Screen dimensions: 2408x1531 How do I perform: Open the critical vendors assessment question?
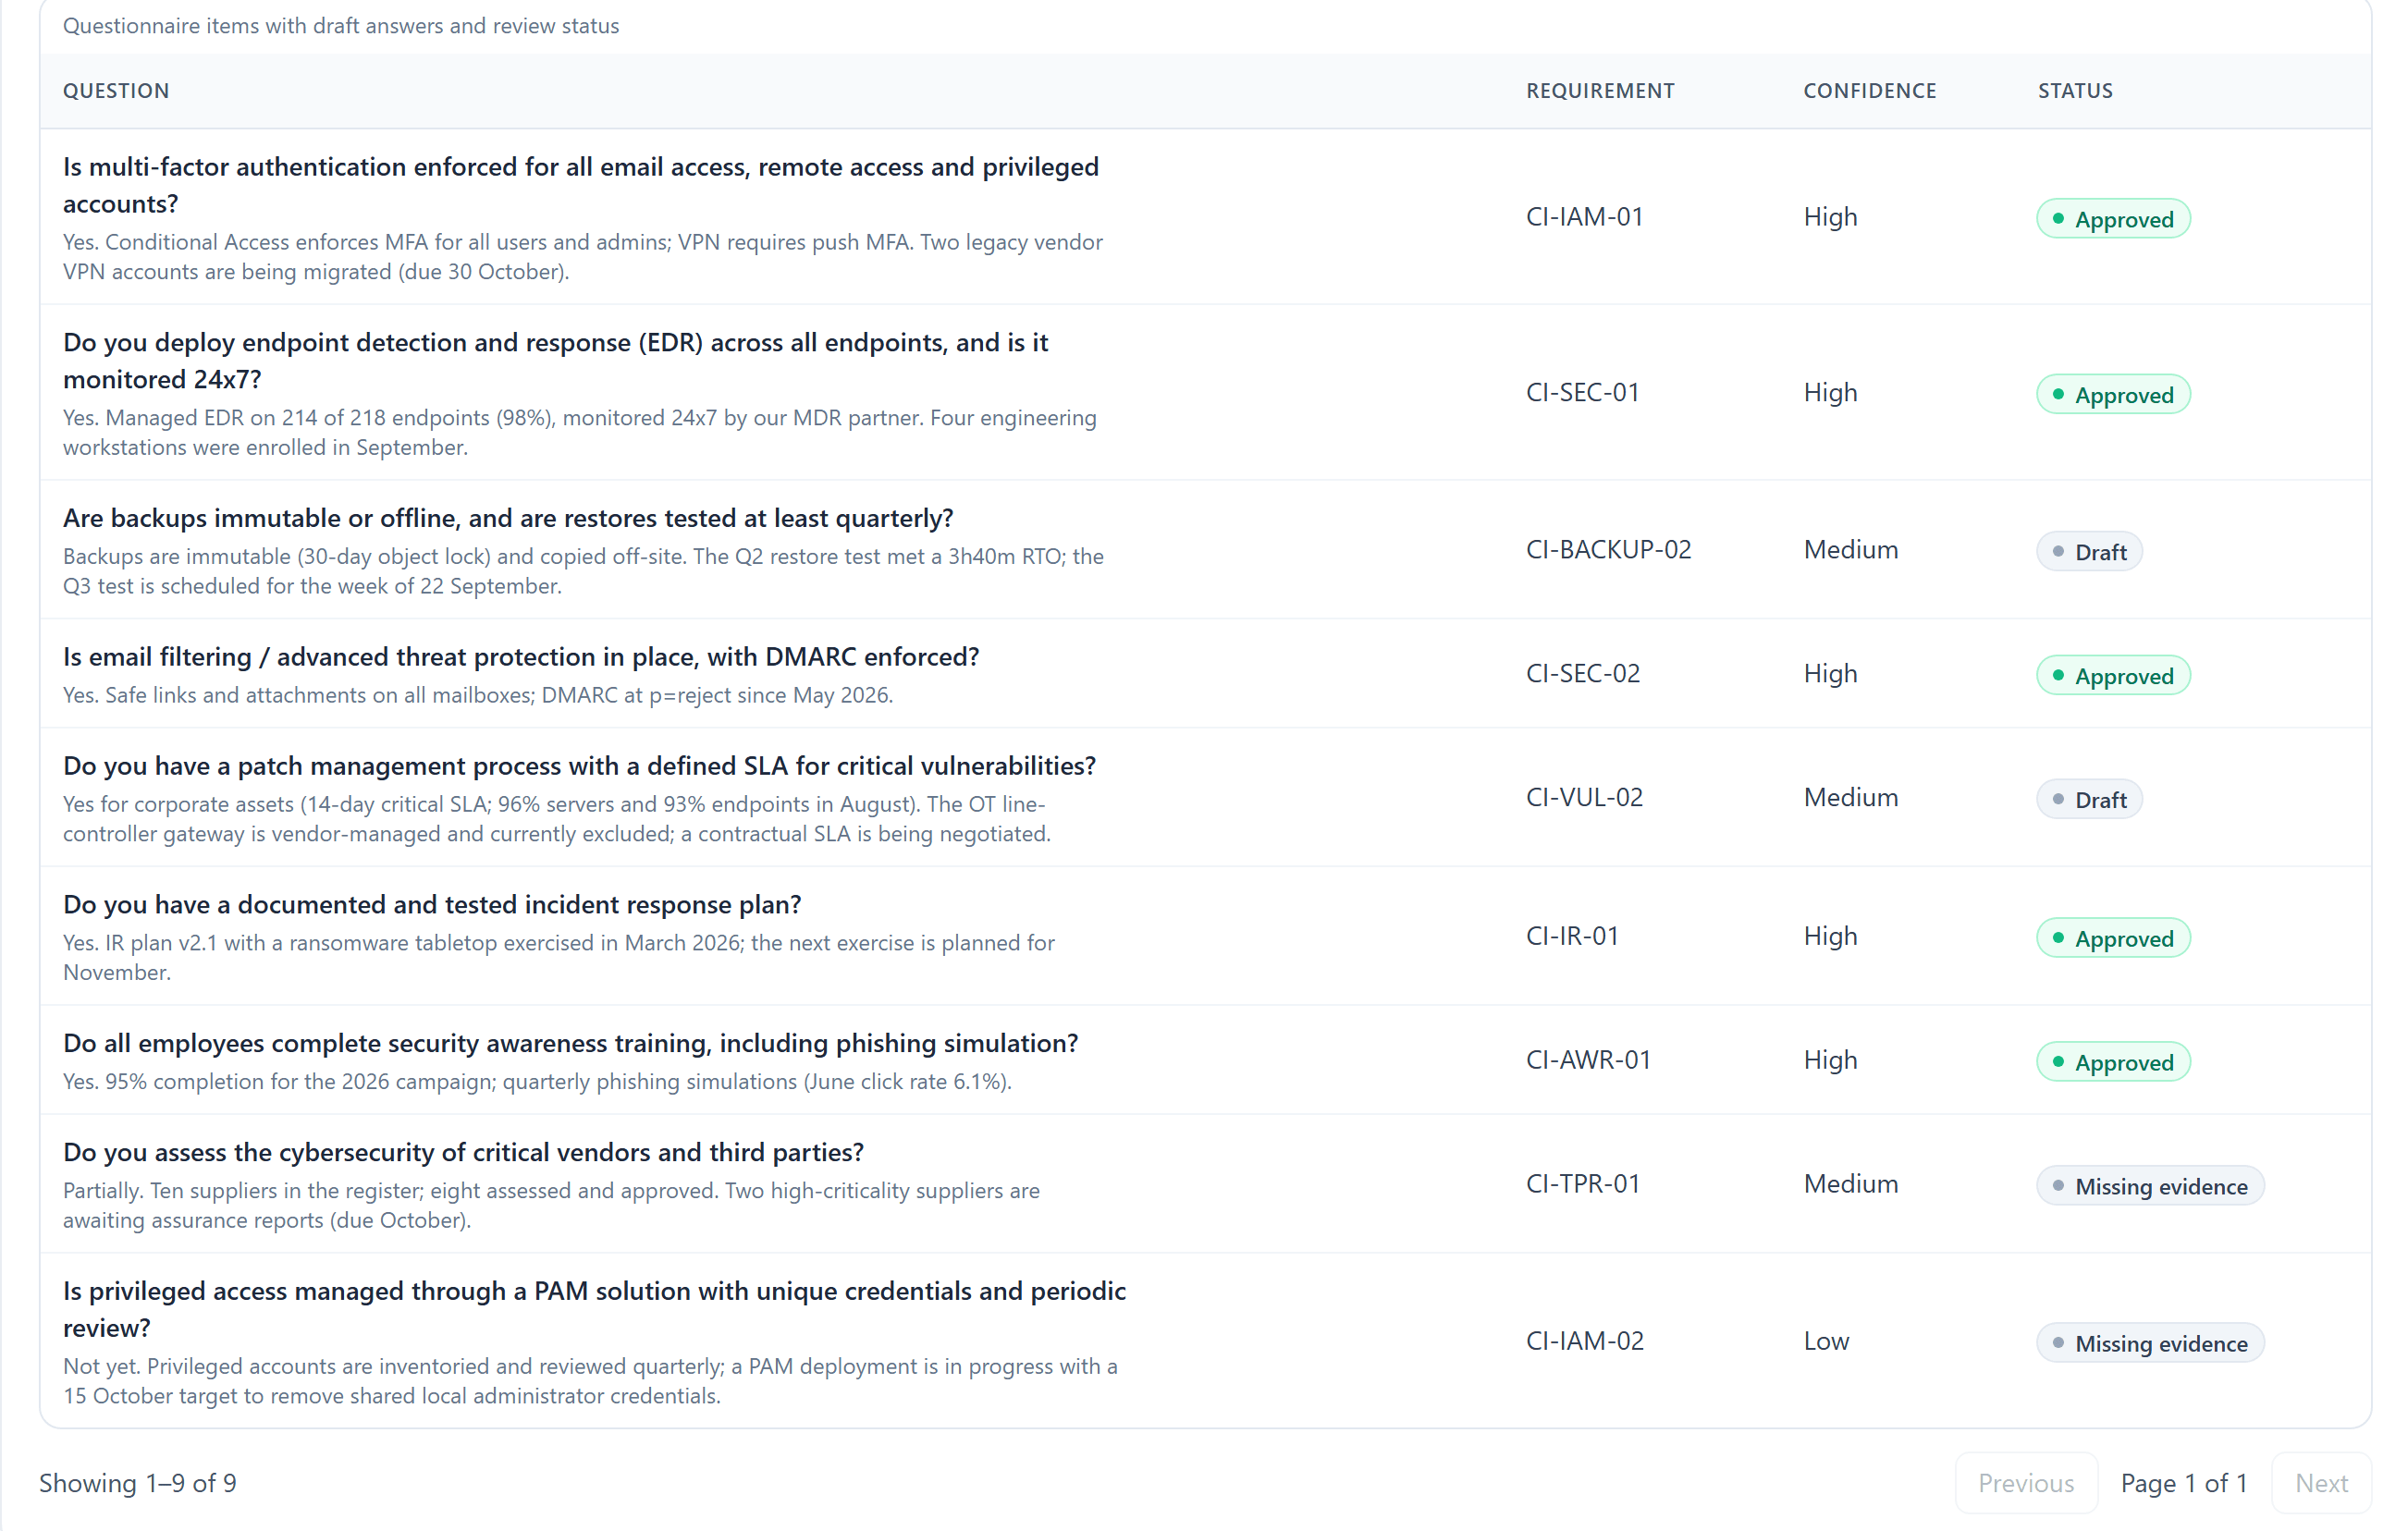463,1153
